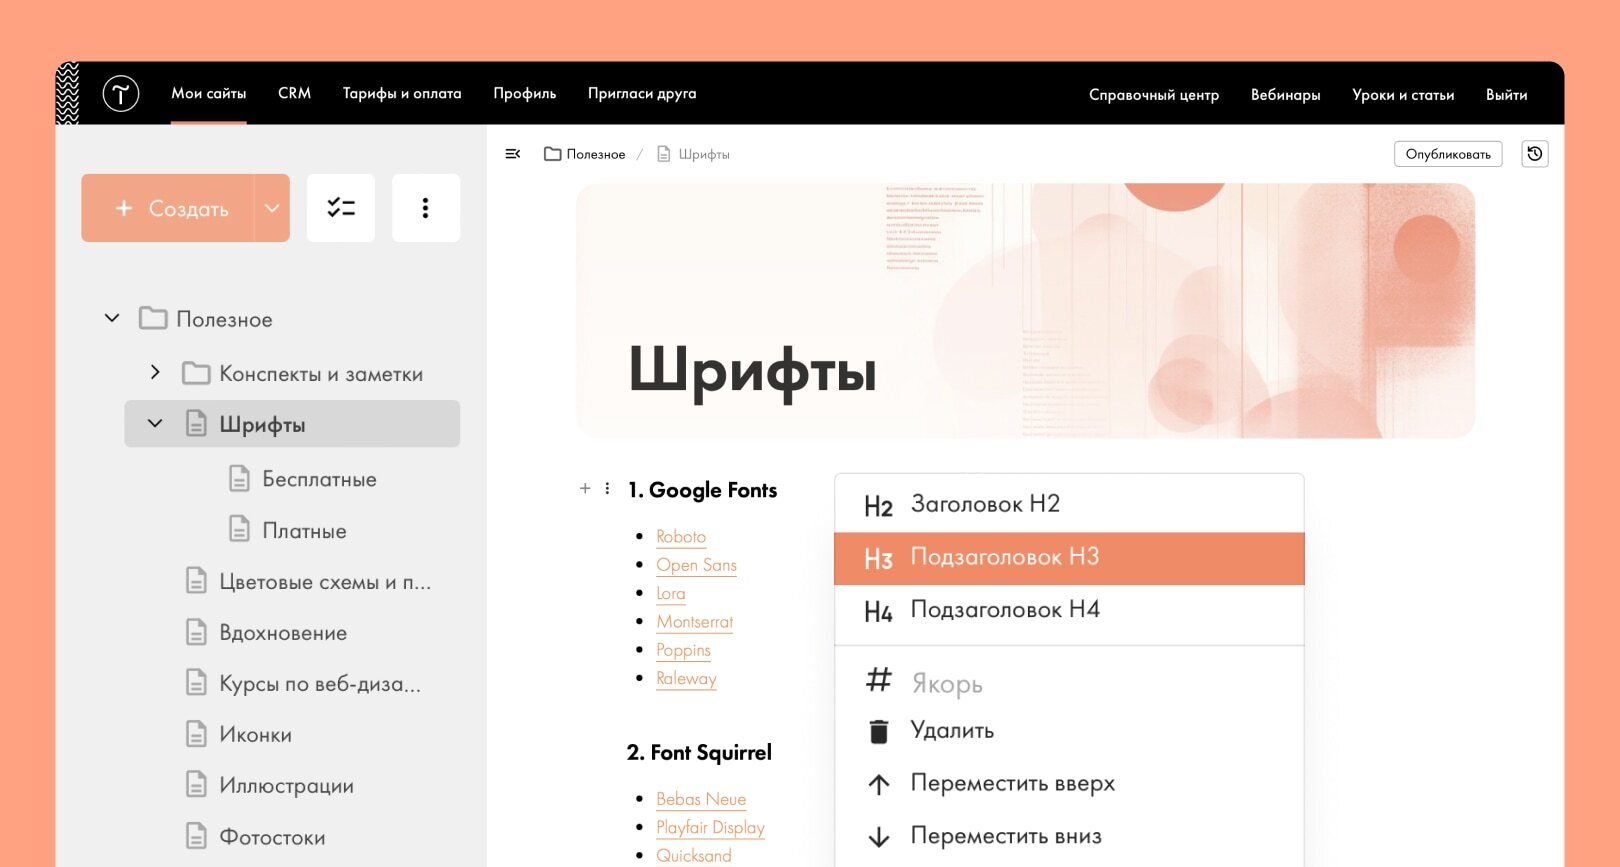This screenshot has height=867, width=1620.
Task: Click the breadcrumb folder icon for Полезное
Action: 552,154
